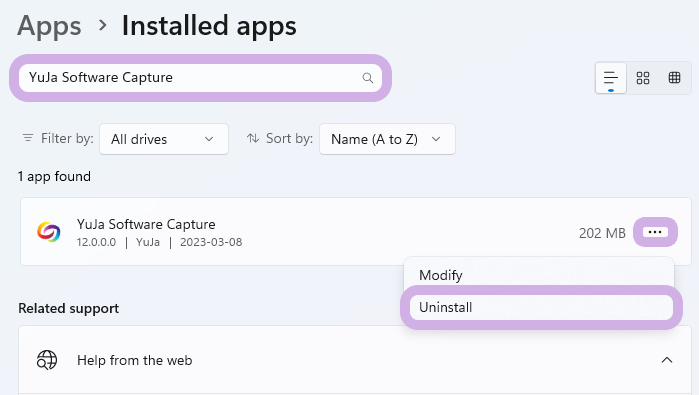The height and width of the screenshot is (395, 699).
Task: Open the three-dot menu for YuJa Software Capture
Action: coord(655,232)
